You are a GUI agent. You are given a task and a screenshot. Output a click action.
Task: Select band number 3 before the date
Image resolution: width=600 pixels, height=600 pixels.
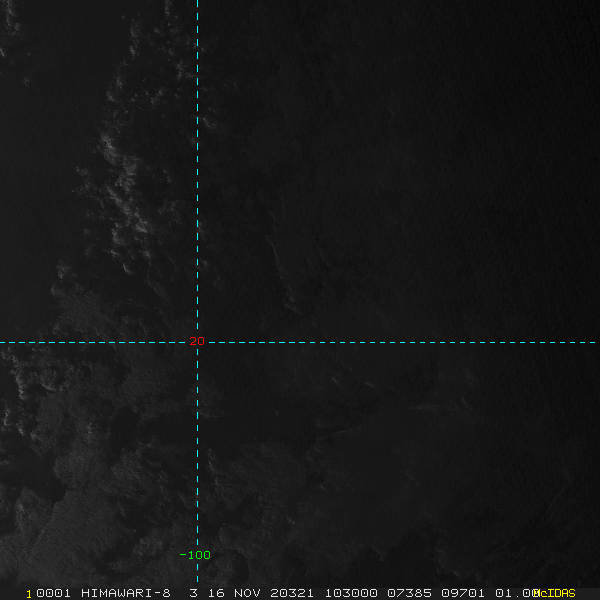click(x=193, y=593)
